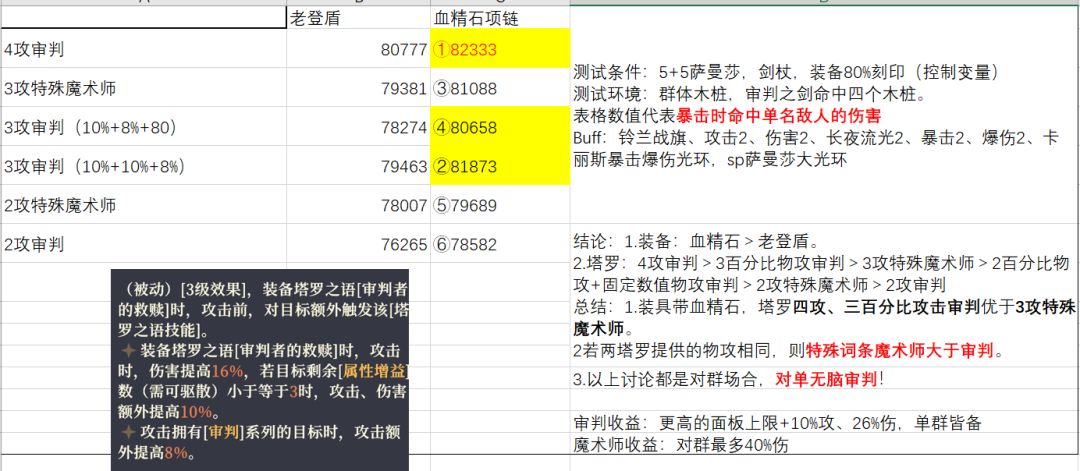
Task: Click the 3攻审判（10%+10%+8%）cell
Action: 144,165
